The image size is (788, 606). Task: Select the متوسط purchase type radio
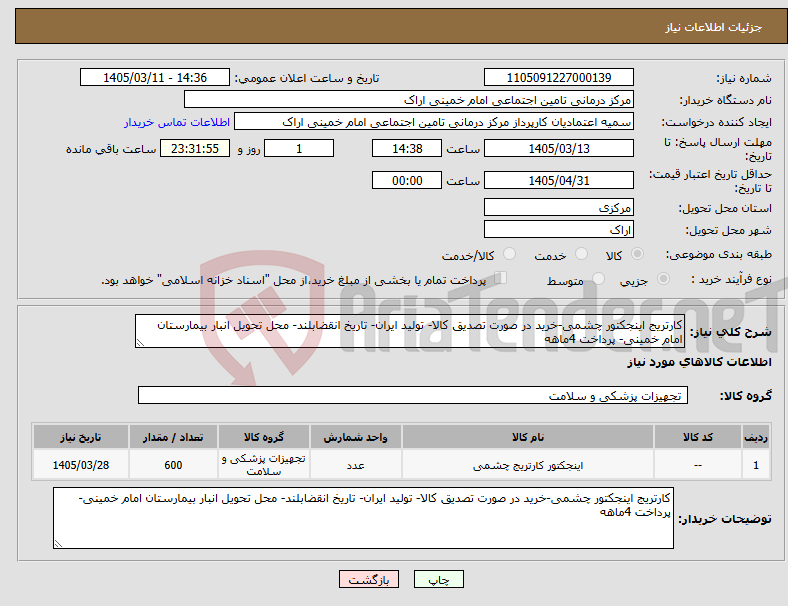[598, 279]
